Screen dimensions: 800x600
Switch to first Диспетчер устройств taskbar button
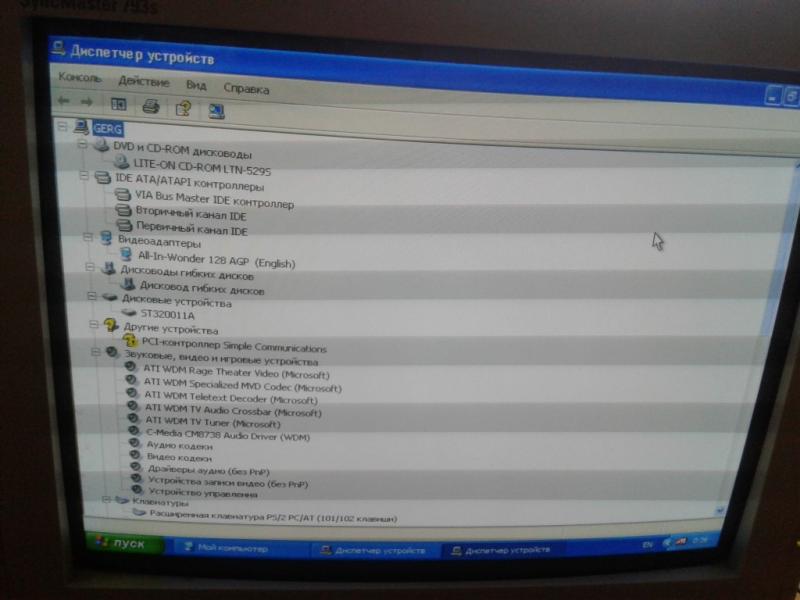pos(374,550)
